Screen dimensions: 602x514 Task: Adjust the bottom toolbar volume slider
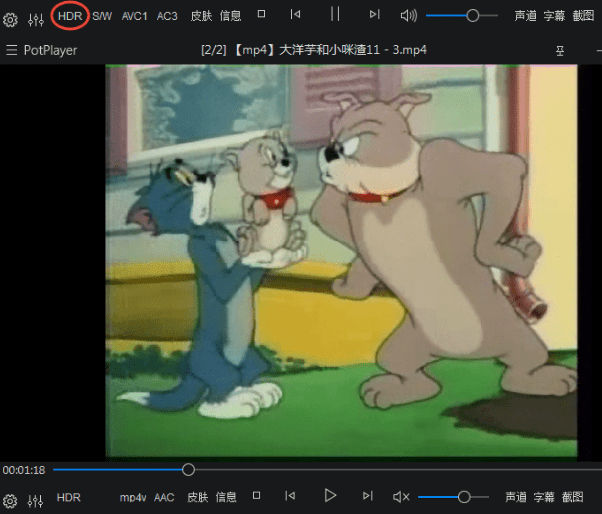pos(453,497)
